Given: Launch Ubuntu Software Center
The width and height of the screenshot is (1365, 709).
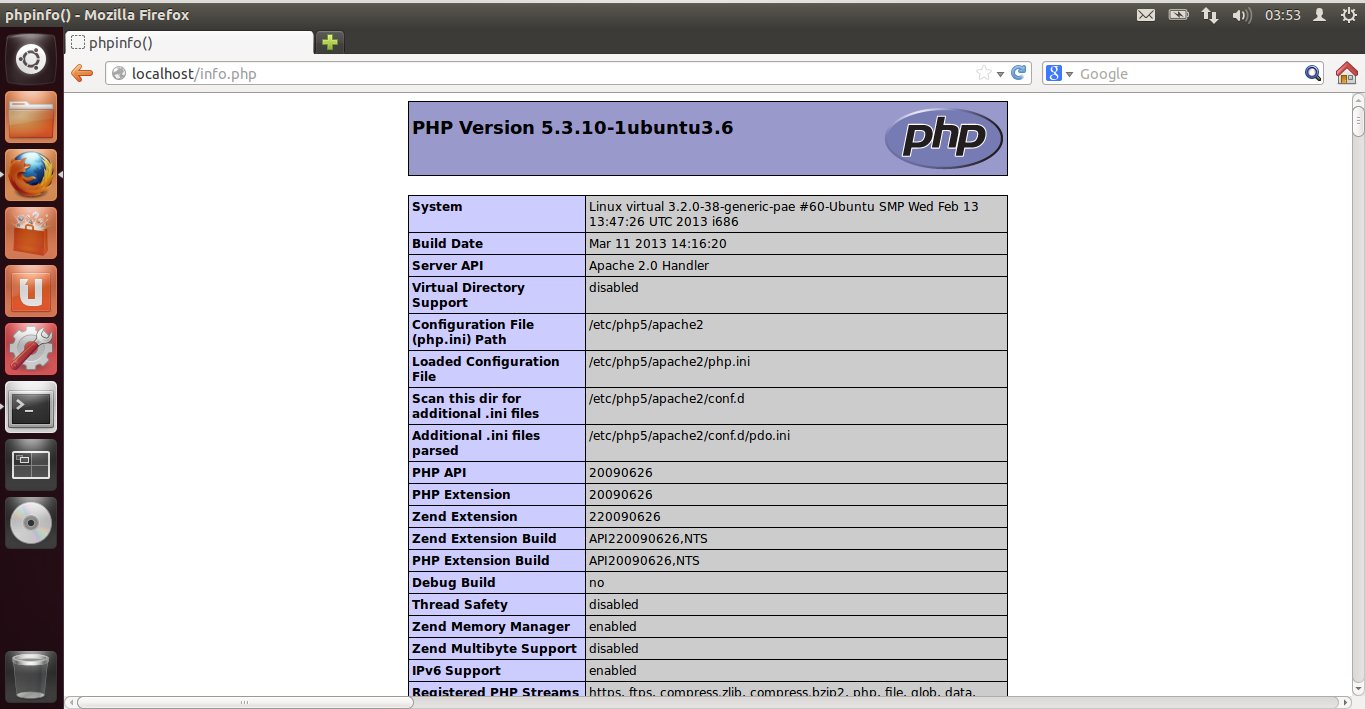Looking at the screenshot, I should coord(31,234).
